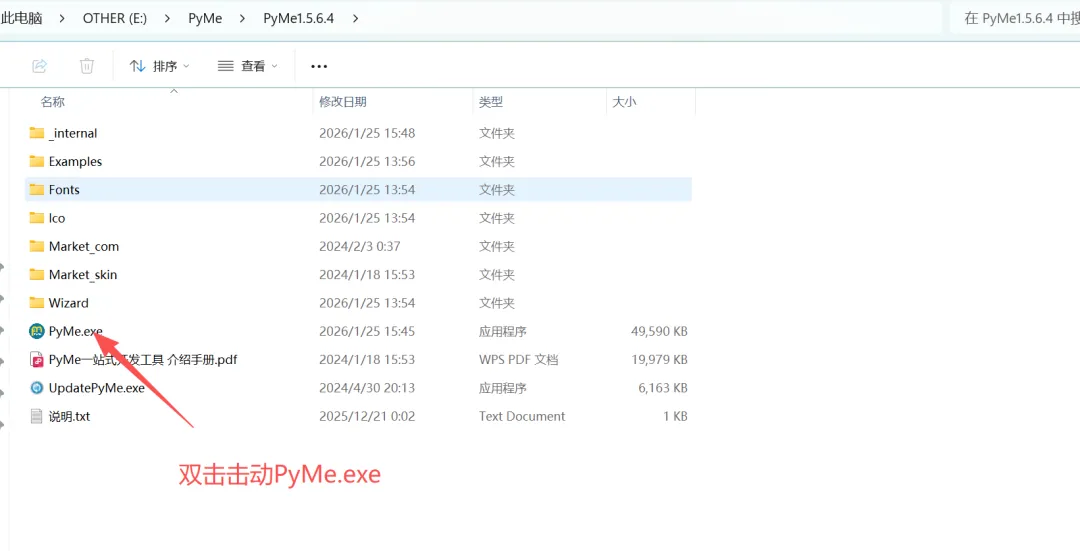Click OTHER (E:) in the breadcrumb
This screenshot has width=1080, height=551.
pyautogui.click(x=115, y=19)
